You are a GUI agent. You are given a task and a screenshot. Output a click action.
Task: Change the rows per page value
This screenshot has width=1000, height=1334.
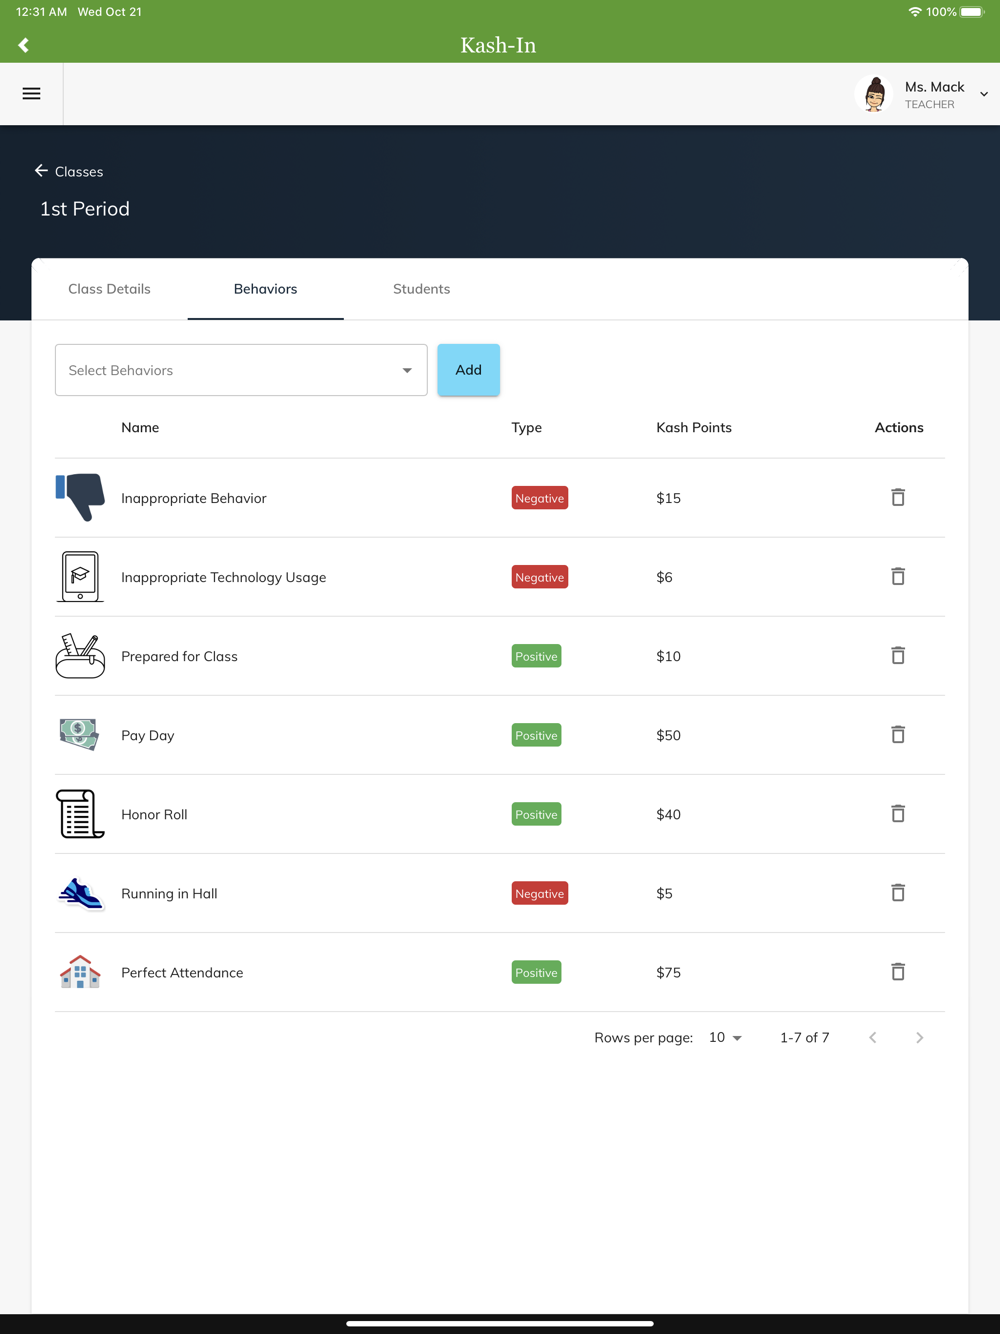[725, 1038]
